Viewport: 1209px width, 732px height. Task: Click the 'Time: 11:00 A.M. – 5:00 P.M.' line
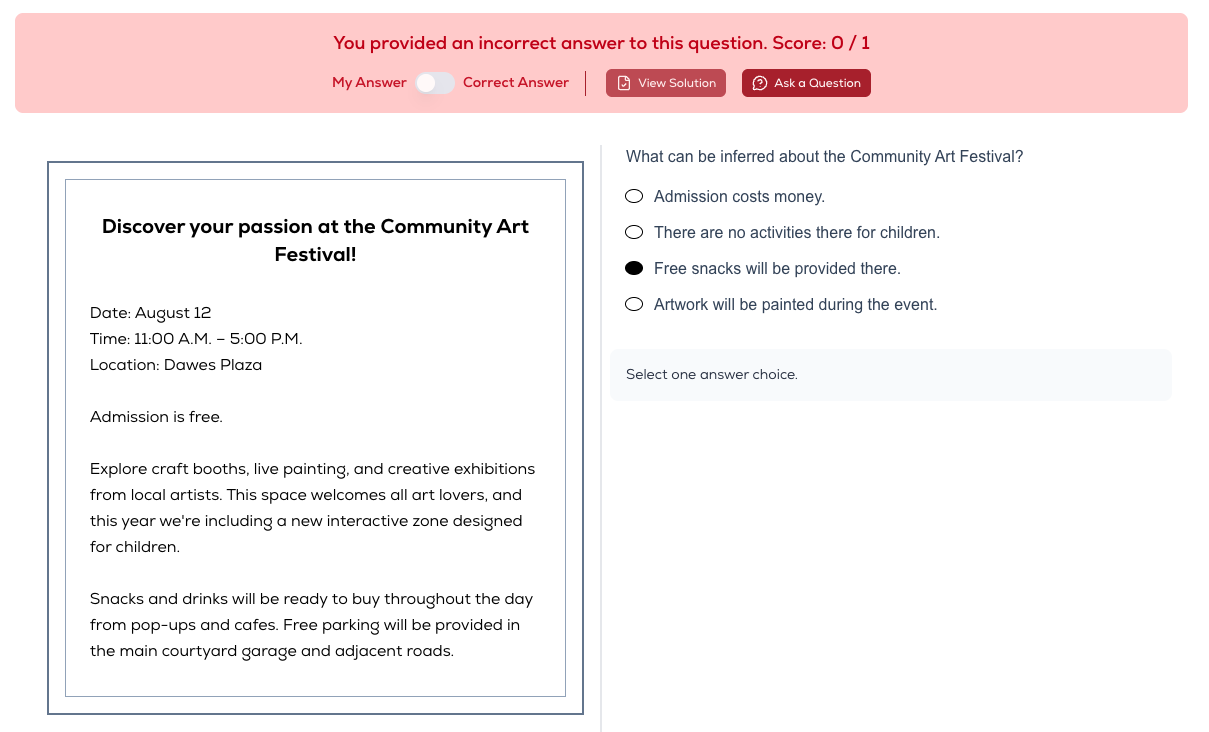point(196,339)
